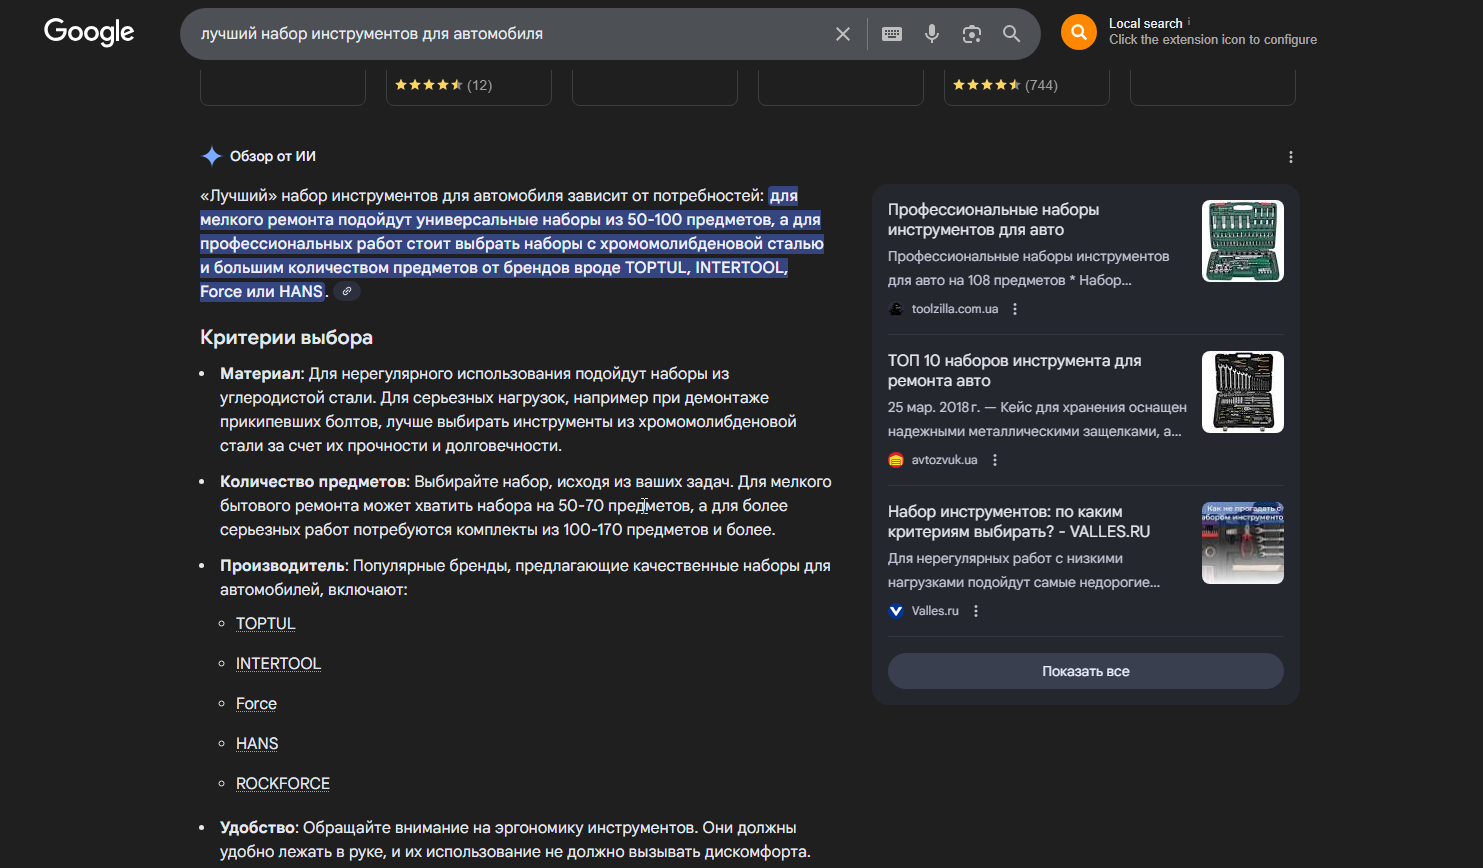Clear the search query with X icon
The image size is (1483, 868).
pos(843,34)
